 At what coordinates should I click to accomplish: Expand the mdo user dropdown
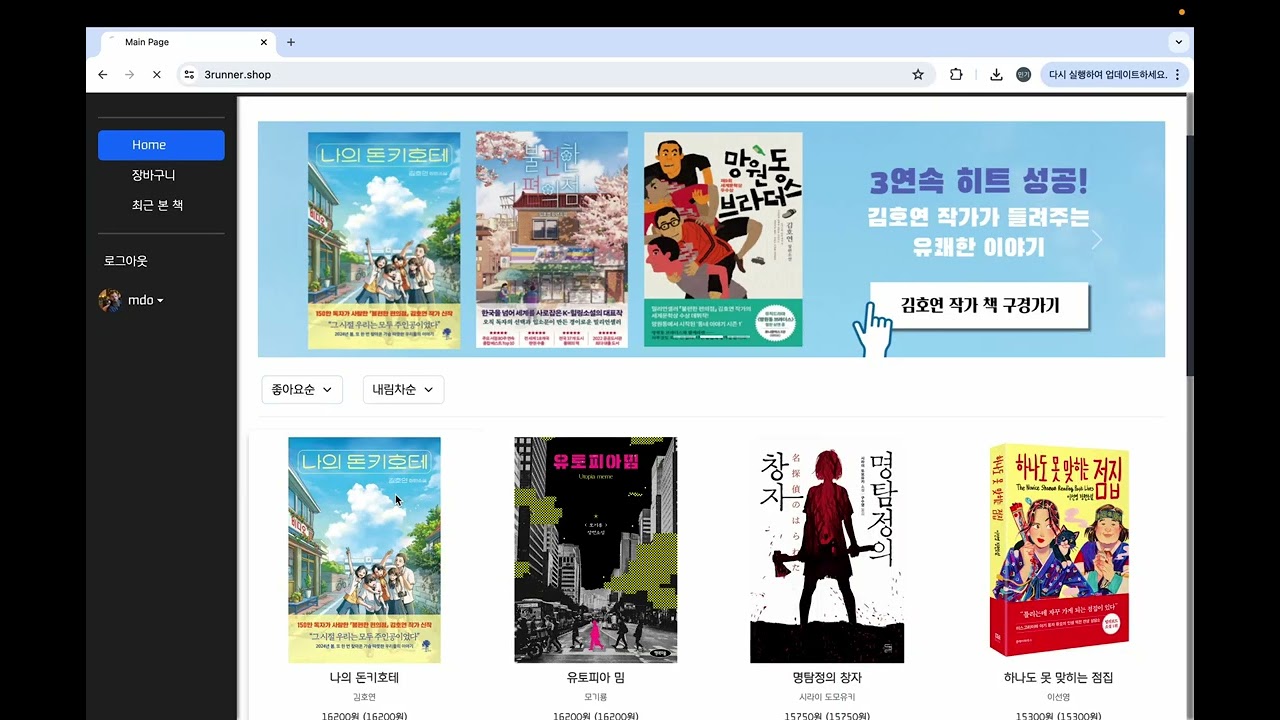[x=146, y=300]
